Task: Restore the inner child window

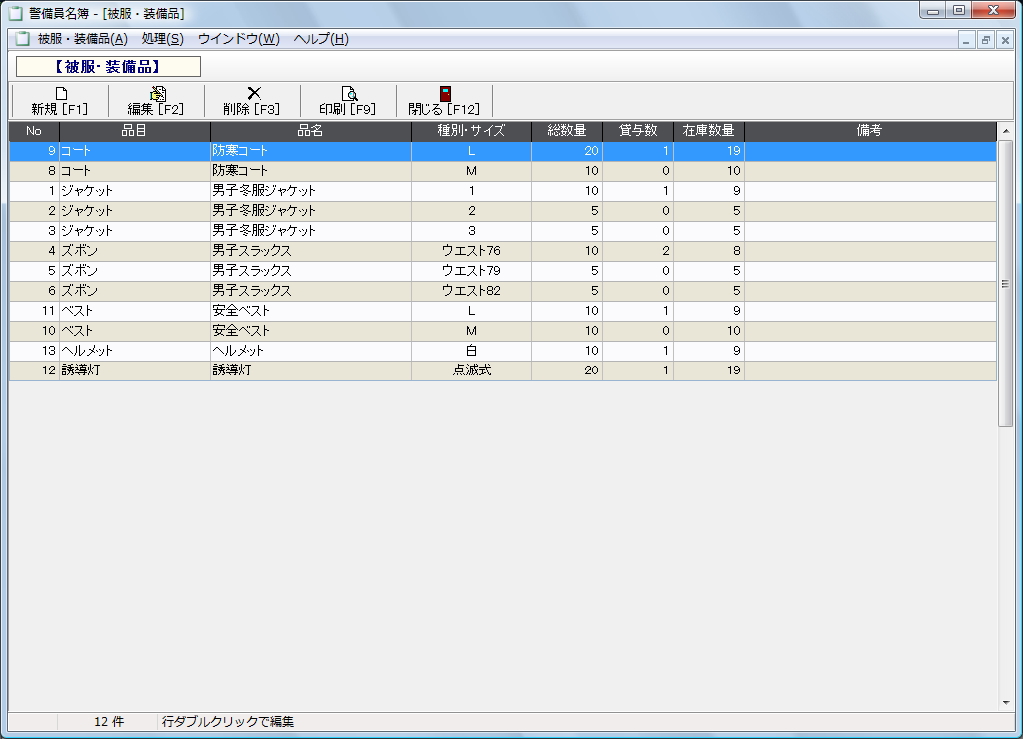Action: pyautogui.click(x=985, y=40)
